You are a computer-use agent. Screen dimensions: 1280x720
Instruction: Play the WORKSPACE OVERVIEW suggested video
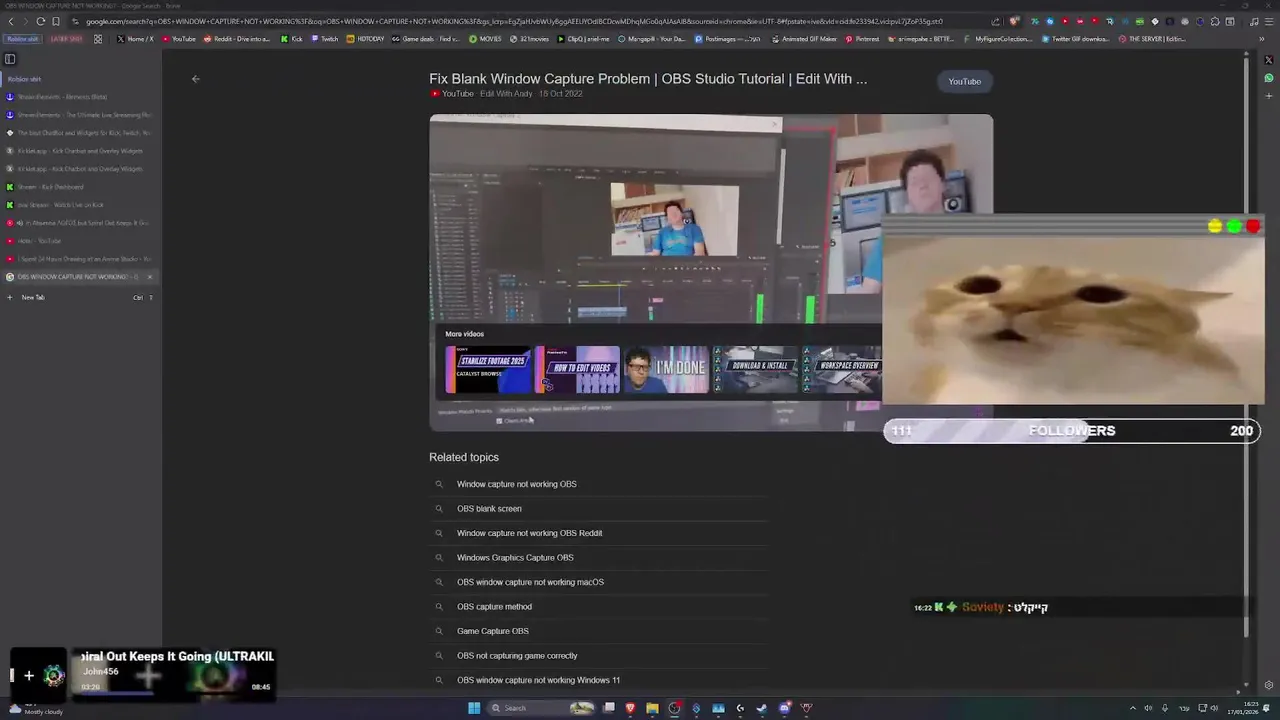842,370
